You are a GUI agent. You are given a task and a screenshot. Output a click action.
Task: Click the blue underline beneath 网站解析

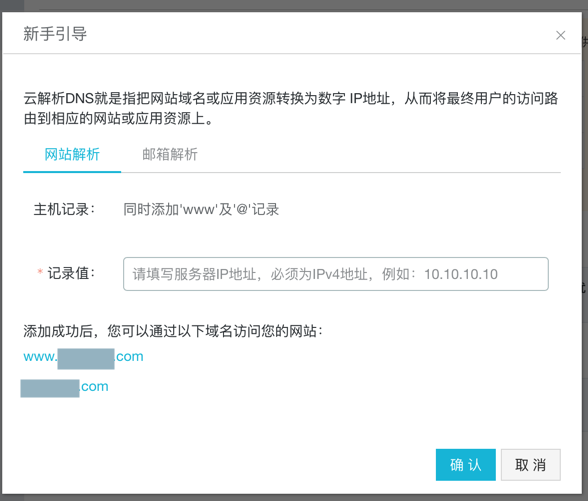(72, 172)
